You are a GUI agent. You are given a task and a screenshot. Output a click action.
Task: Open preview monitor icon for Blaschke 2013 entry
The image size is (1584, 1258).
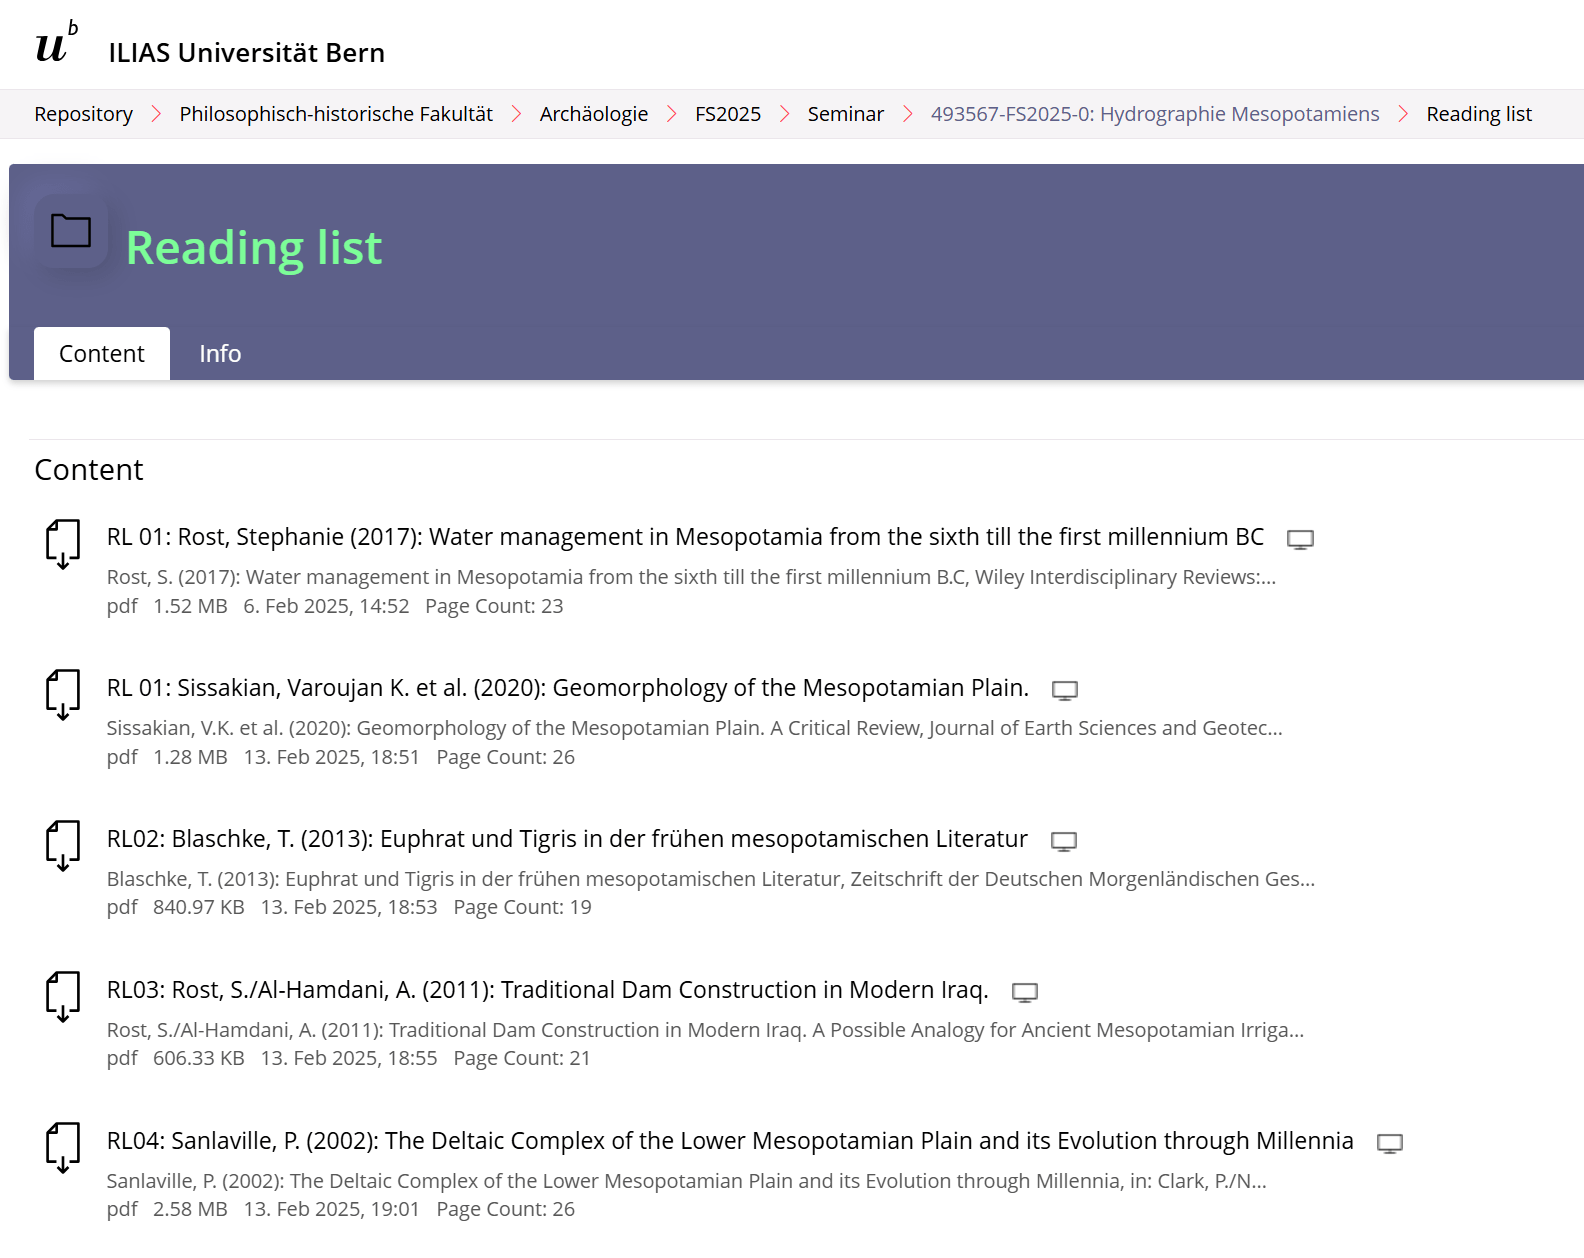(1064, 842)
